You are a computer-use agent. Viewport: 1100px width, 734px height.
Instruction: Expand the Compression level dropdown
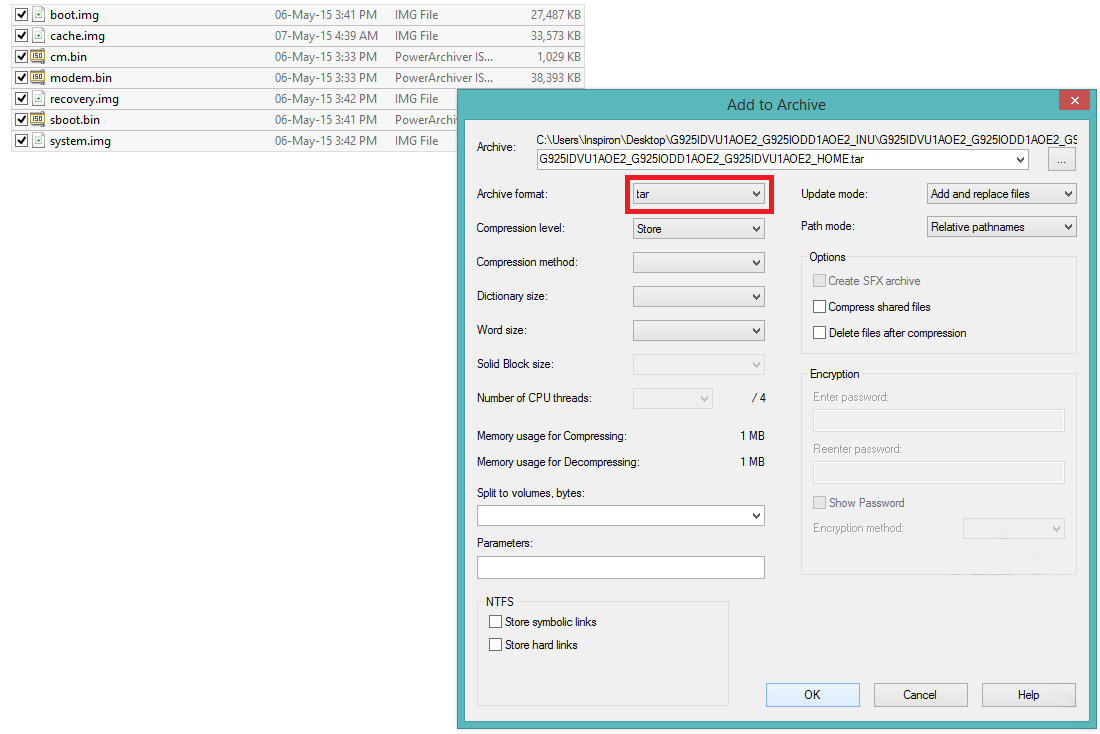point(698,229)
